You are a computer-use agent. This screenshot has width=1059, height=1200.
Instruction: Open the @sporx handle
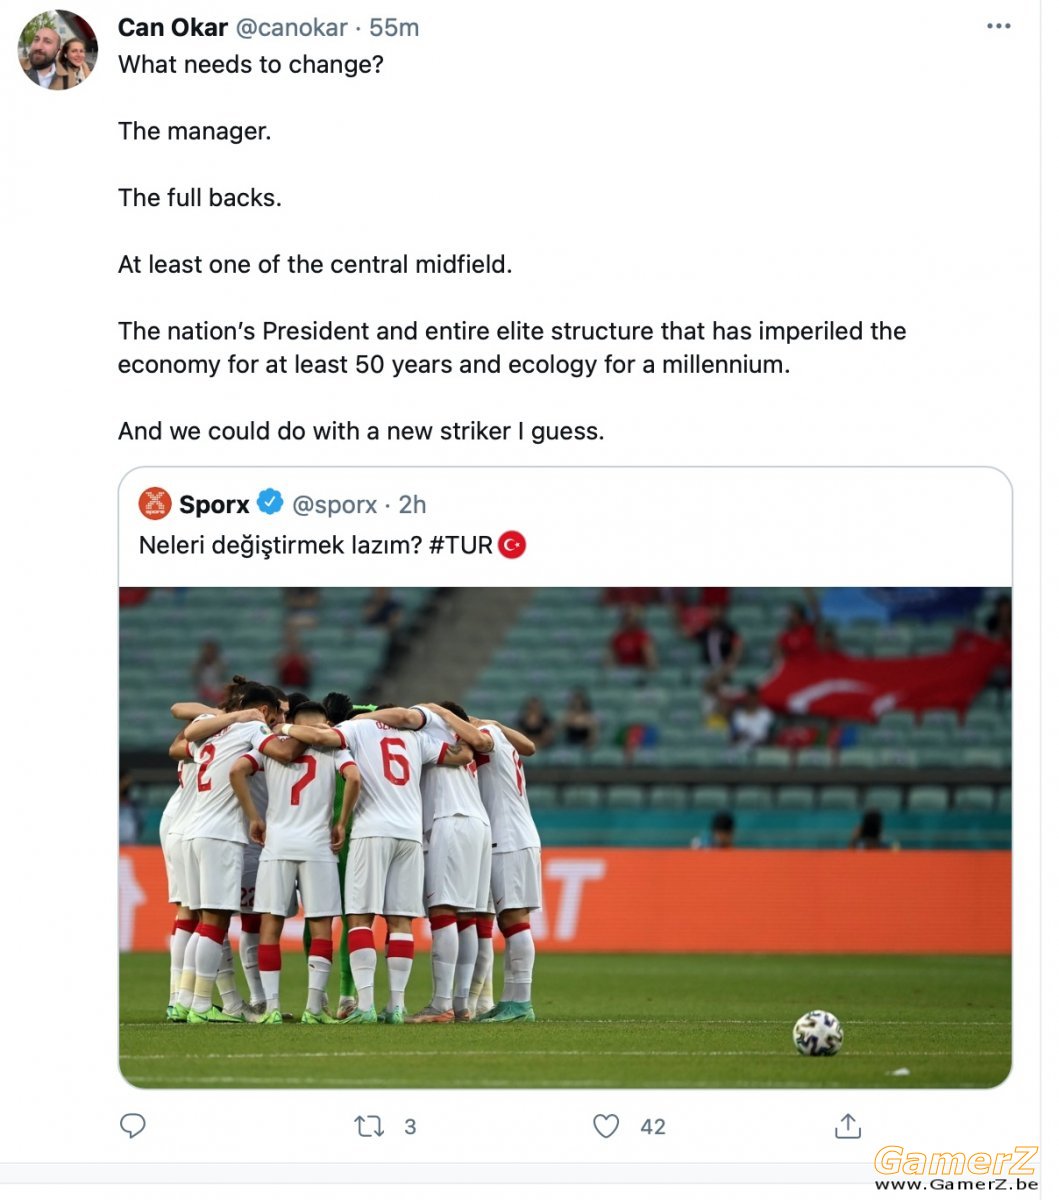[x=334, y=504]
